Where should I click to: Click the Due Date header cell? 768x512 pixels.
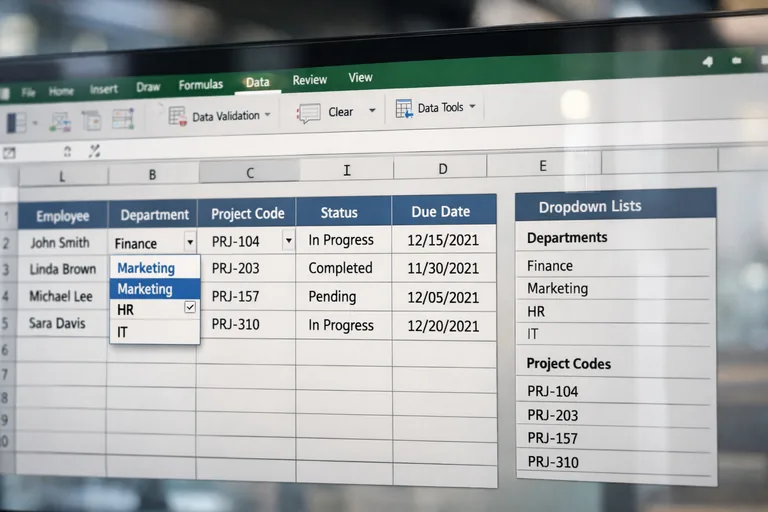click(444, 211)
